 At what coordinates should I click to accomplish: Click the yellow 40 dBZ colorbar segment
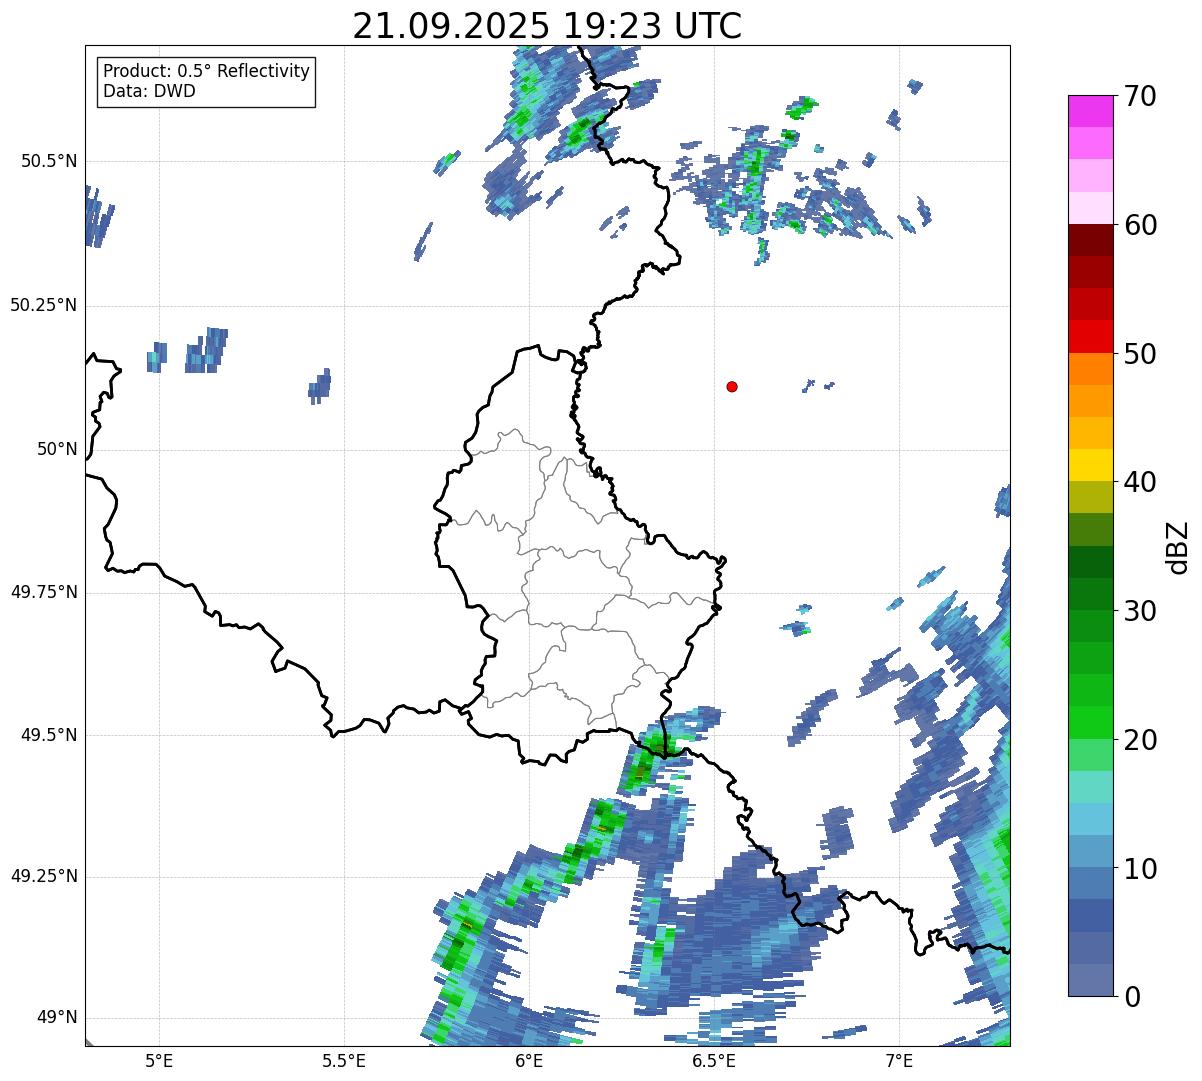1090,466
